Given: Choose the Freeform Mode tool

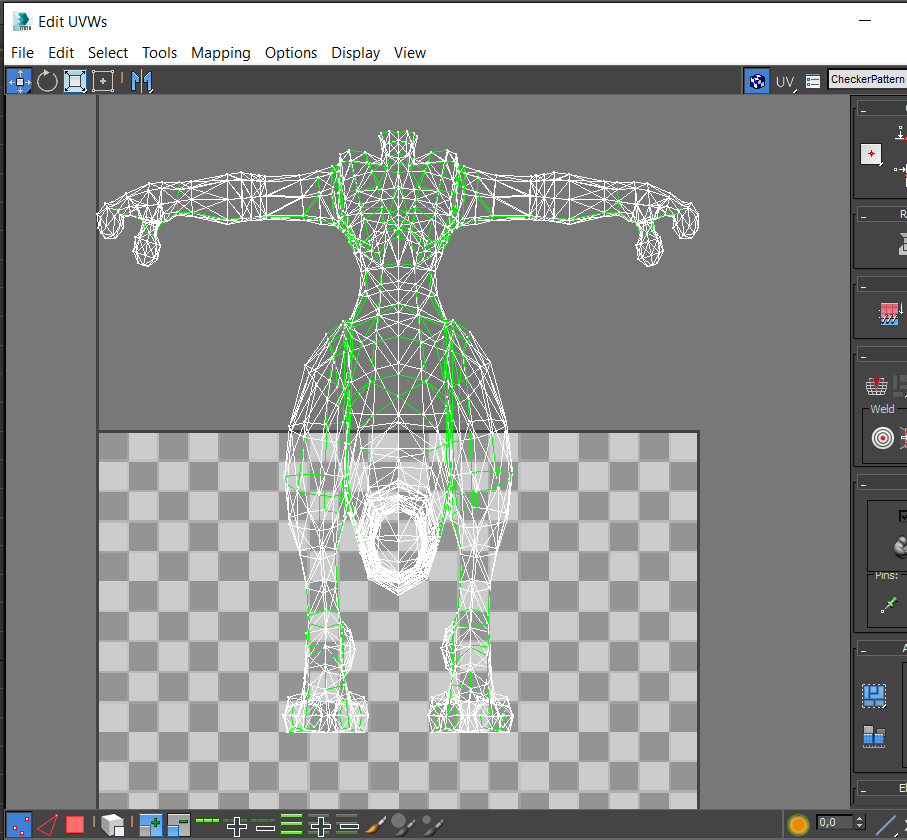Looking at the screenshot, I should click(x=103, y=82).
